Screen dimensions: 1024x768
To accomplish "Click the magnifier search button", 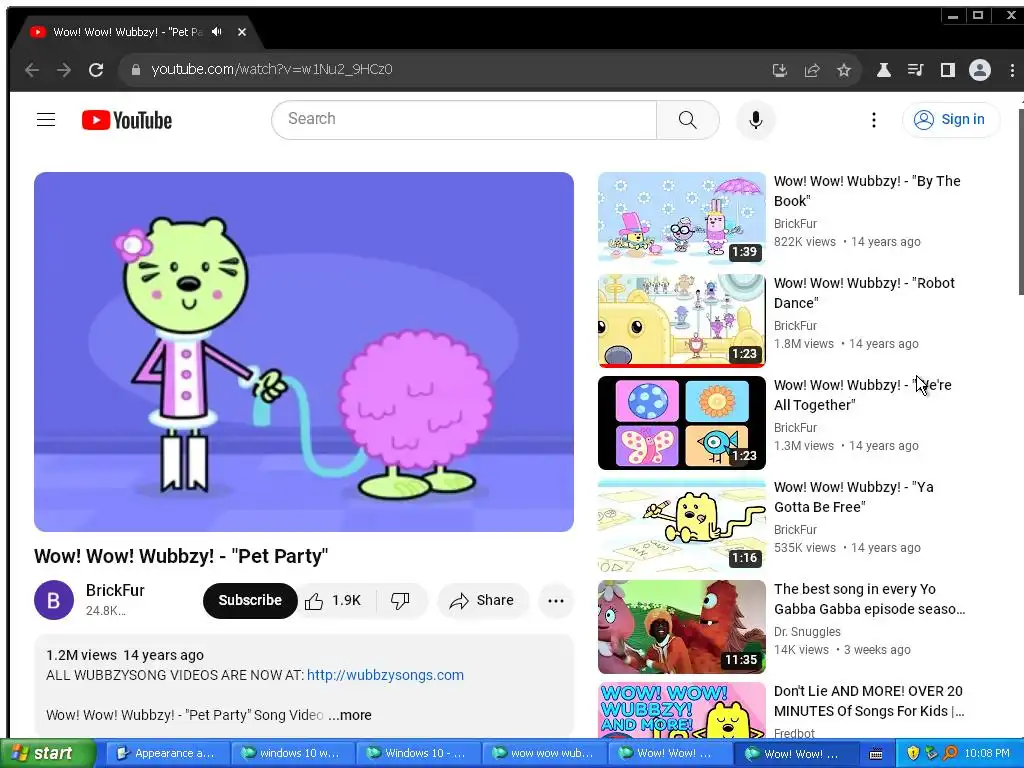I will (688, 120).
